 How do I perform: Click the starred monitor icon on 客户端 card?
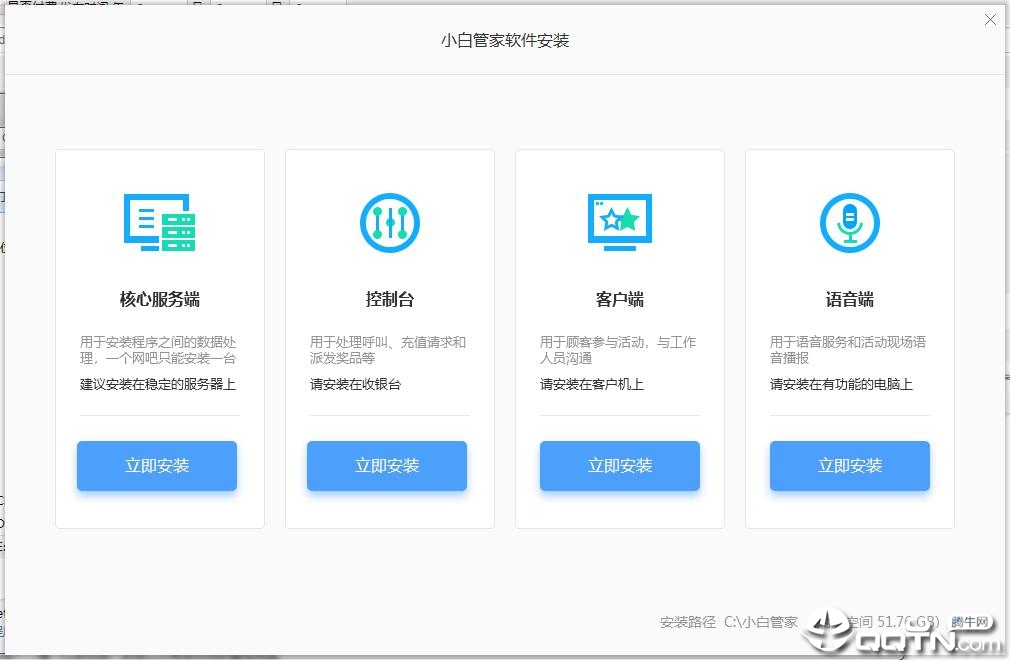coord(619,222)
